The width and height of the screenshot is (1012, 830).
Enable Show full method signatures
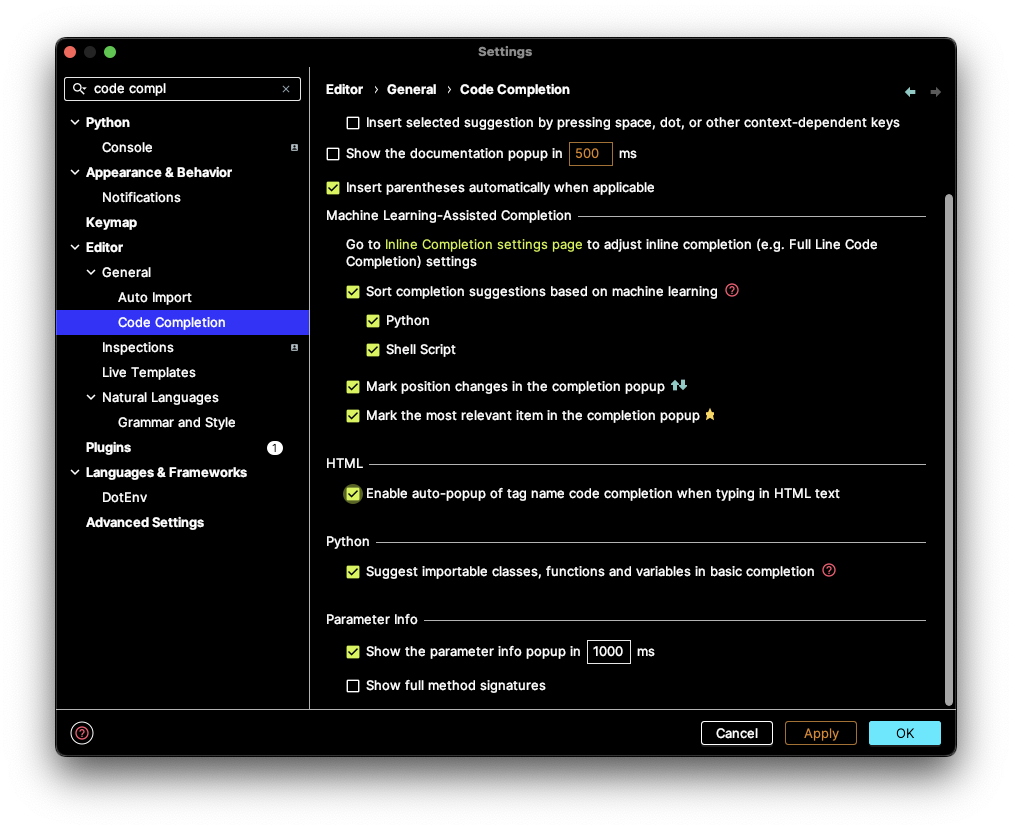coord(353,686)
